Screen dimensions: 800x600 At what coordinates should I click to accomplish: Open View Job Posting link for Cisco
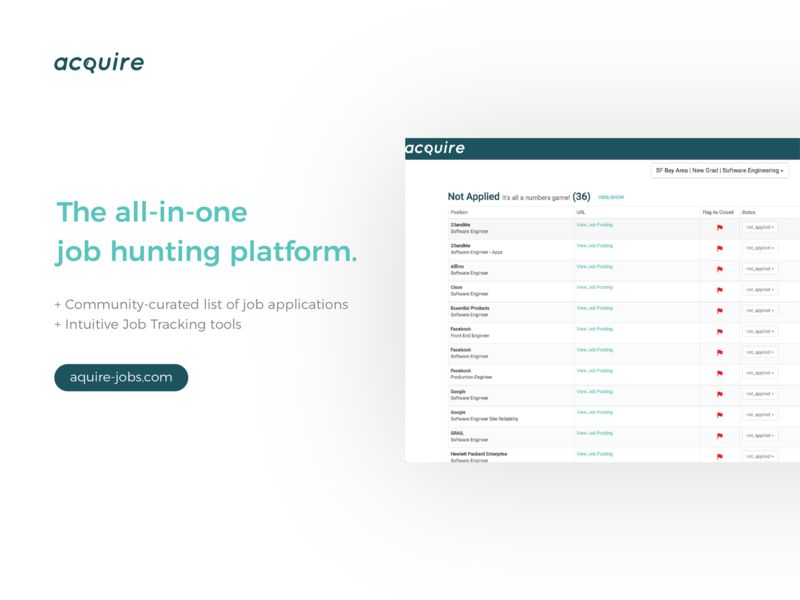click(x=594, y=287)
